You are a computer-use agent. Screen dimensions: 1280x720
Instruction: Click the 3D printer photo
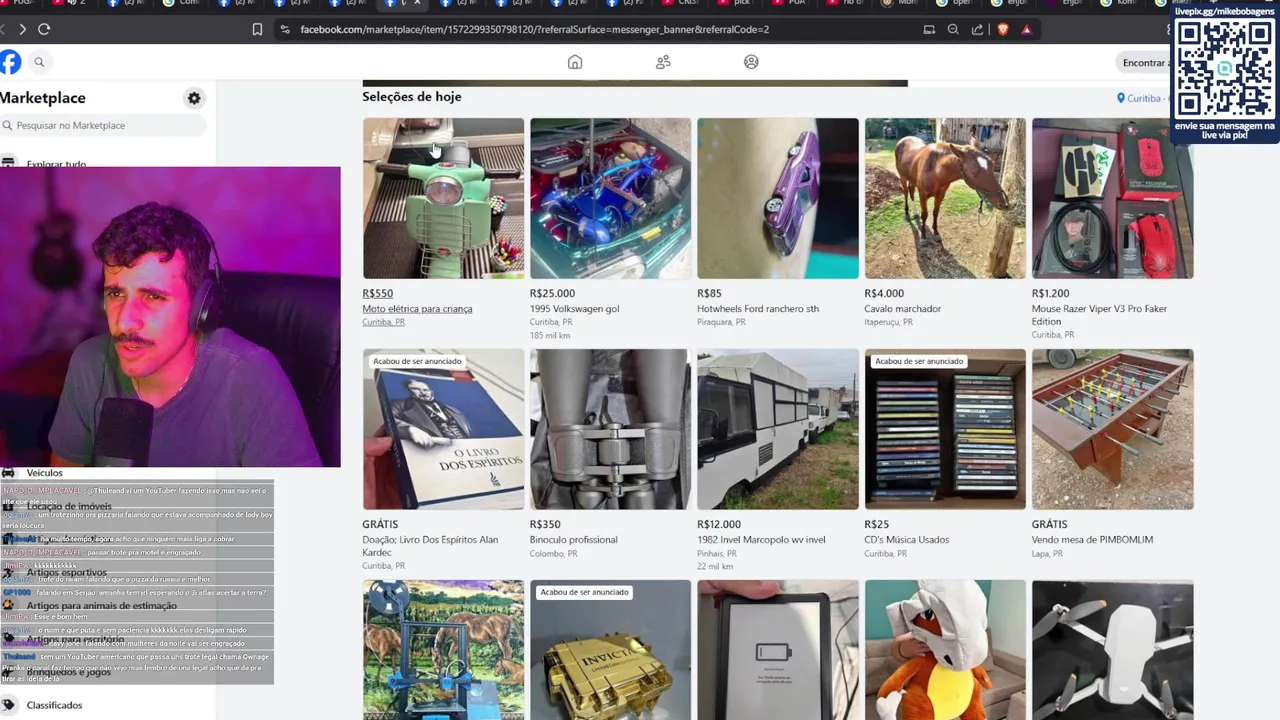point(443,650)
